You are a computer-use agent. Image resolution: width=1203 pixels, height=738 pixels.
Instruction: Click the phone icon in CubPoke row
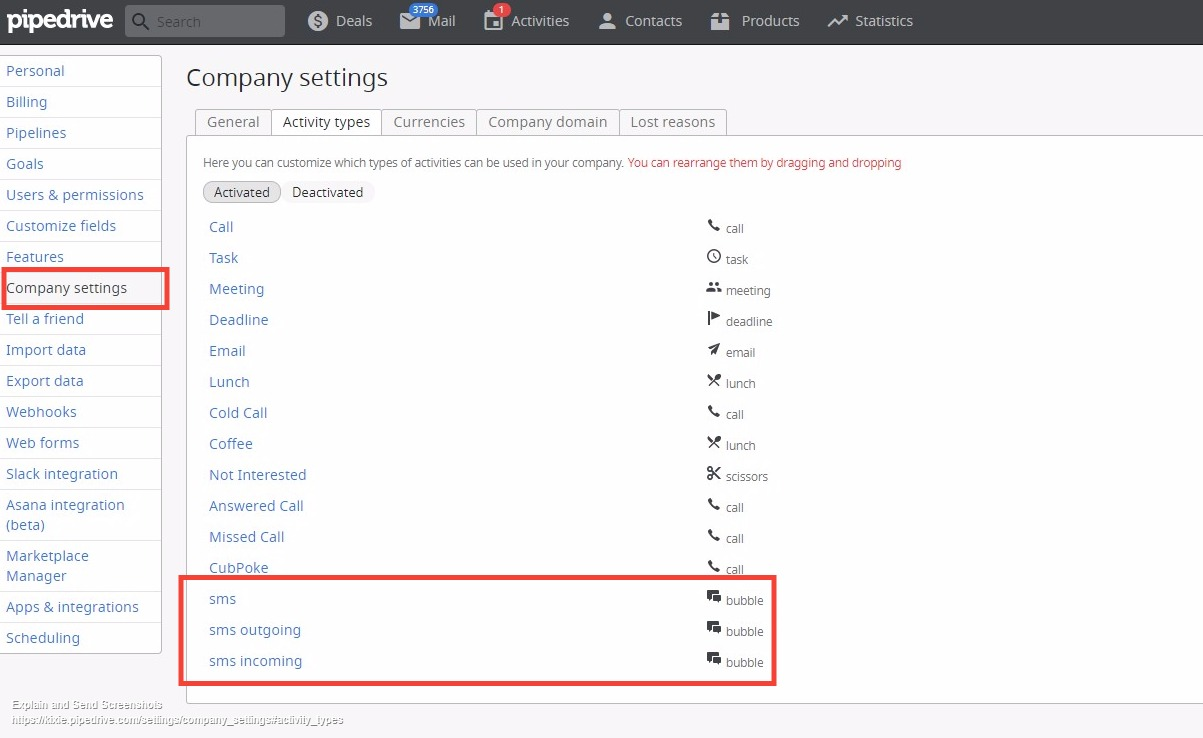pos(713,567)
